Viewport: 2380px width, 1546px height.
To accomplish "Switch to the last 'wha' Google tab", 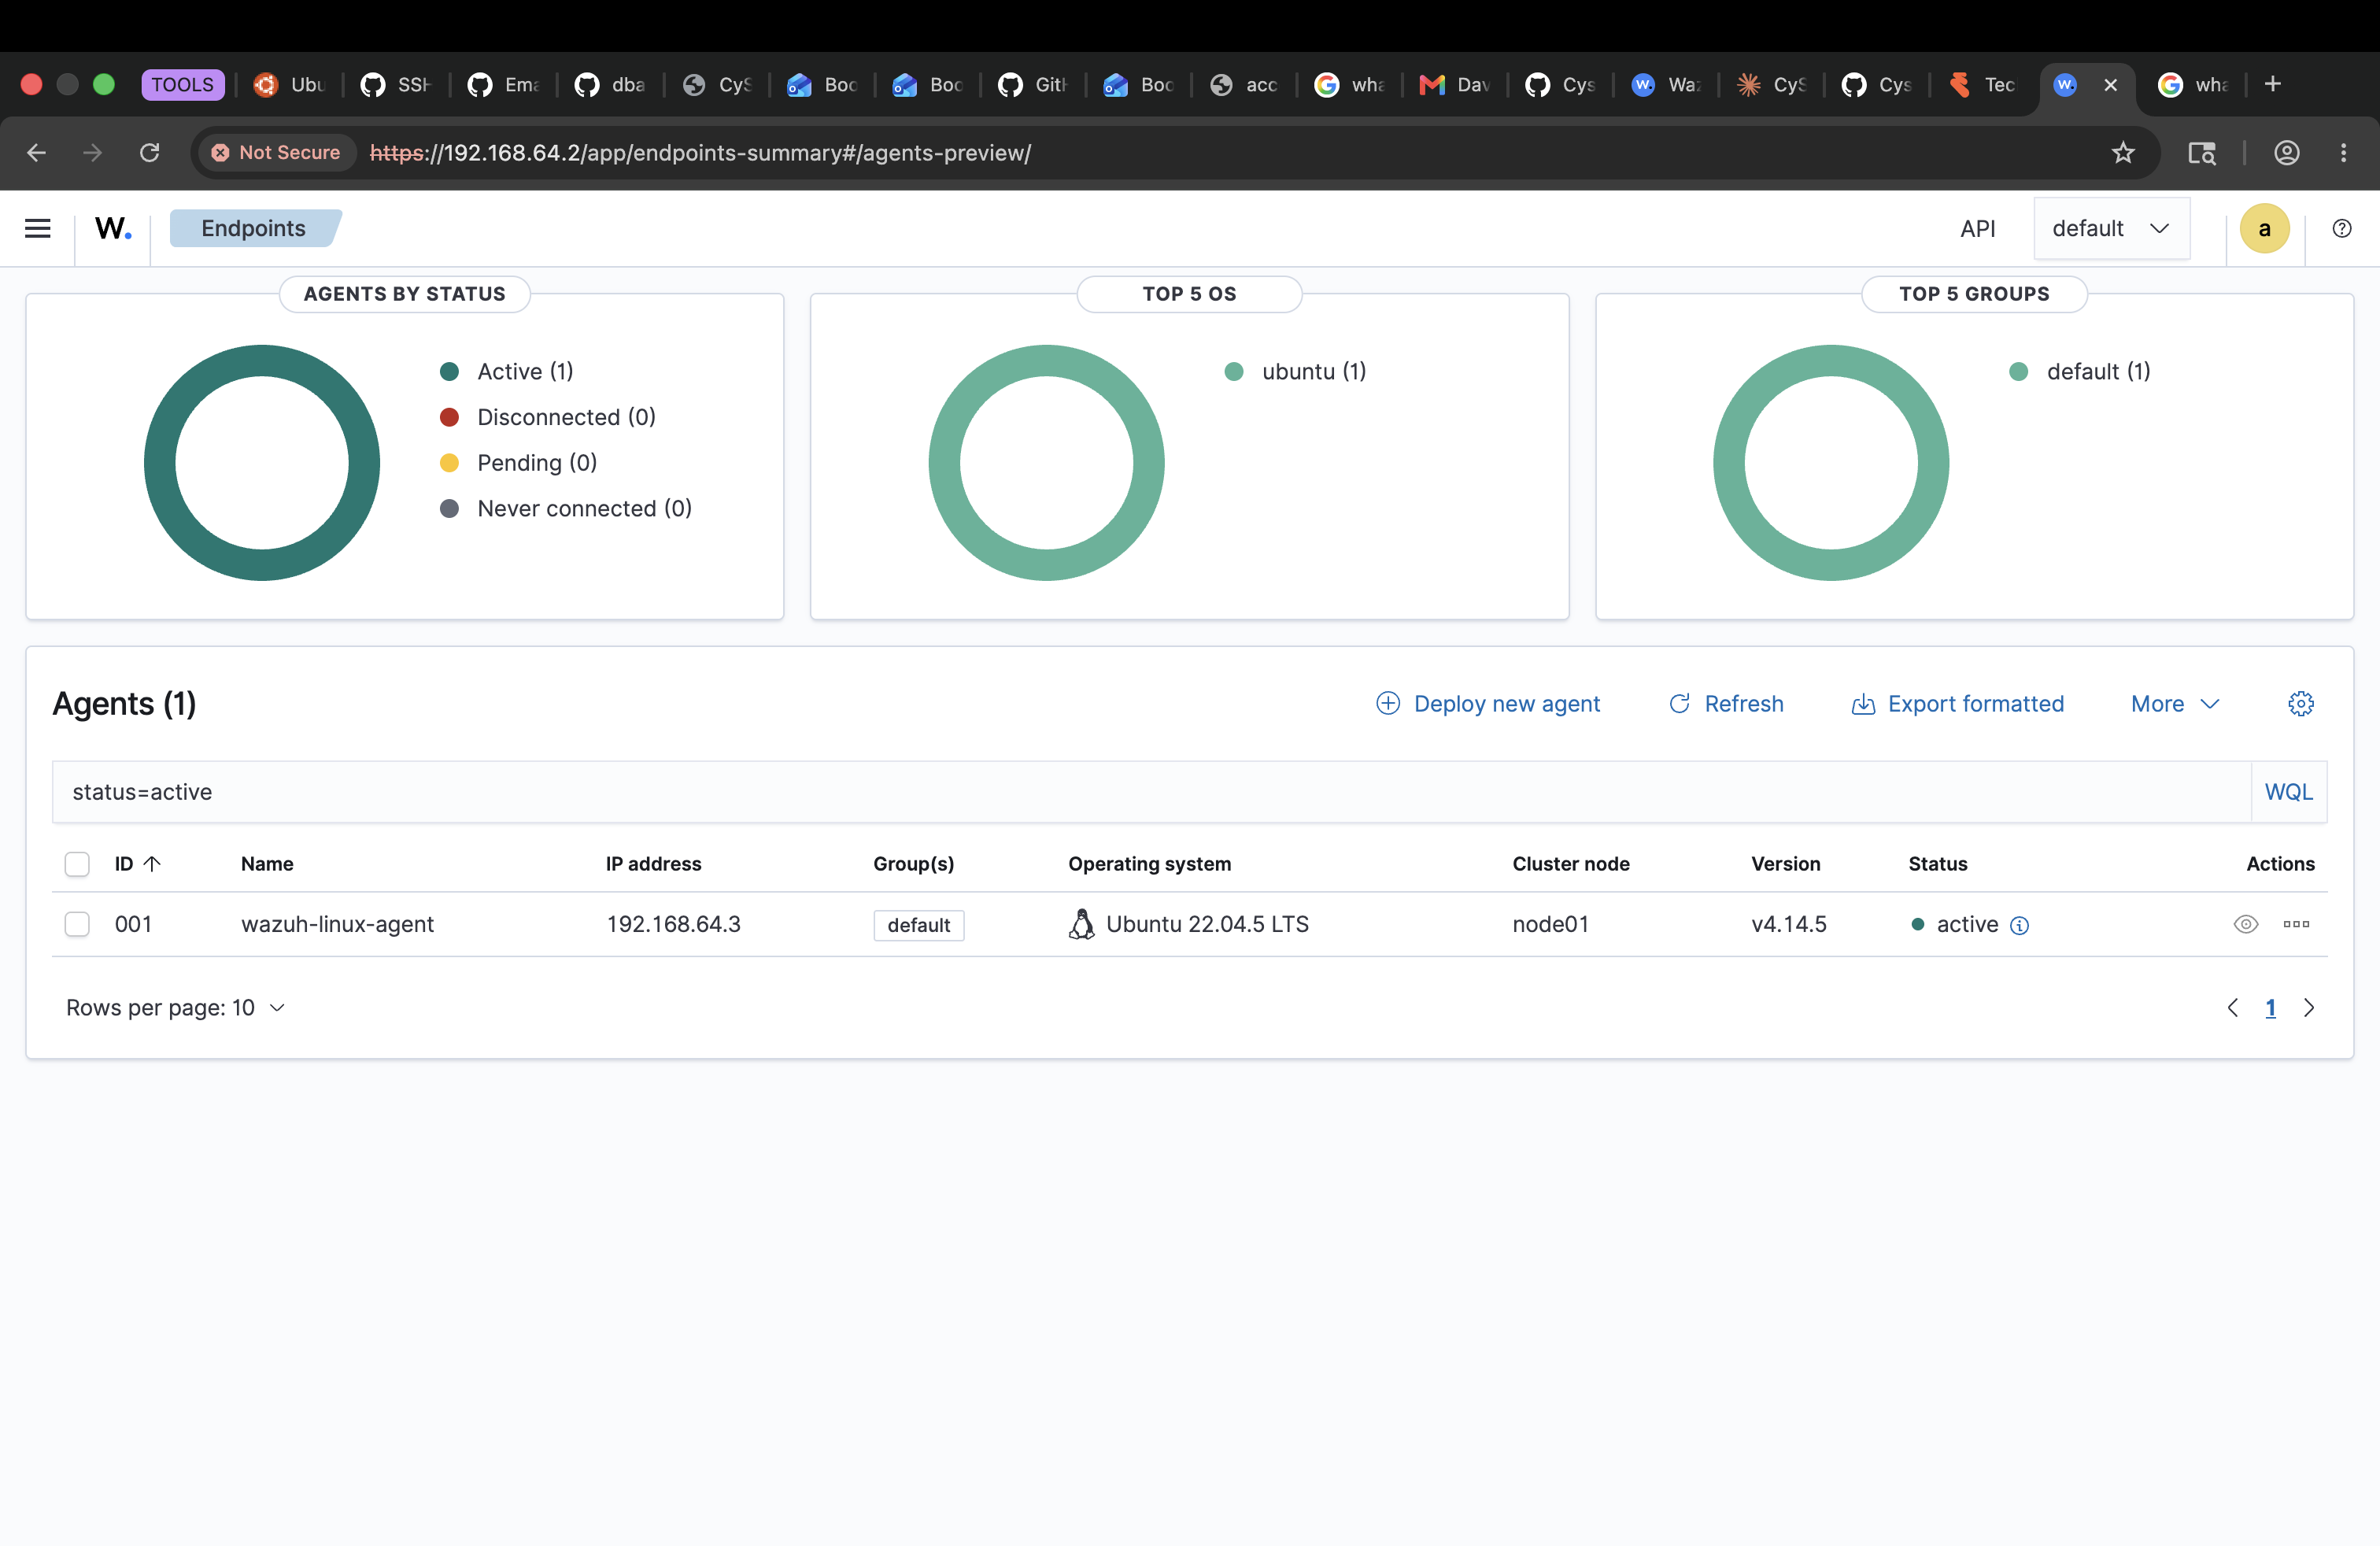I will (2193, 85).
